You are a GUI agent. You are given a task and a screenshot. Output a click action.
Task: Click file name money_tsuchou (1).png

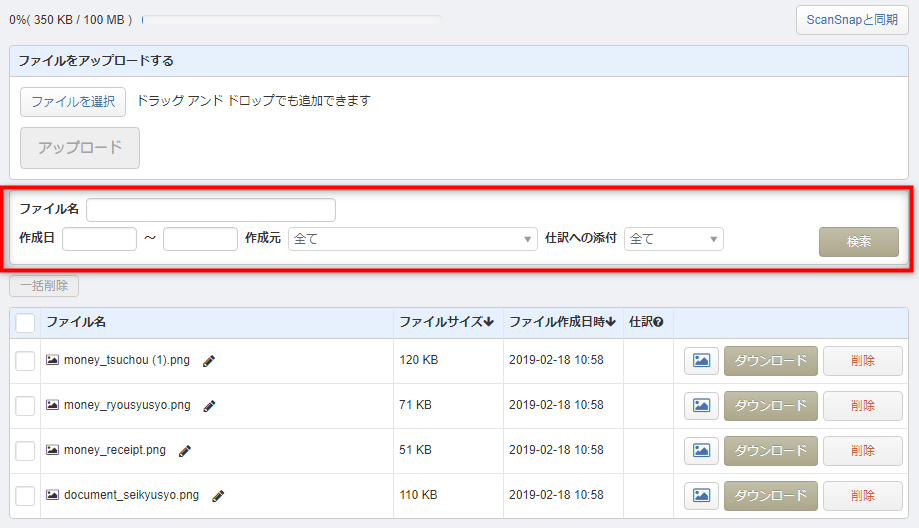tap(127, 360)
